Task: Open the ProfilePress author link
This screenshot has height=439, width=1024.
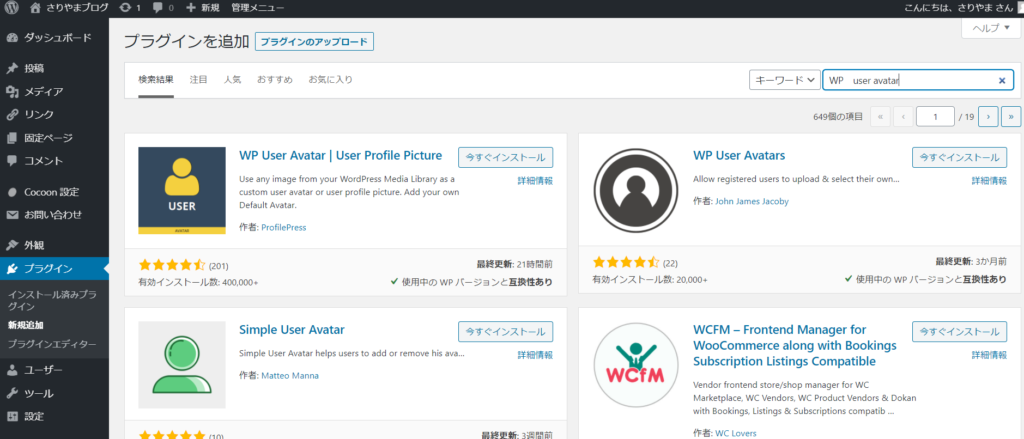Action: [x=283, y=227]
